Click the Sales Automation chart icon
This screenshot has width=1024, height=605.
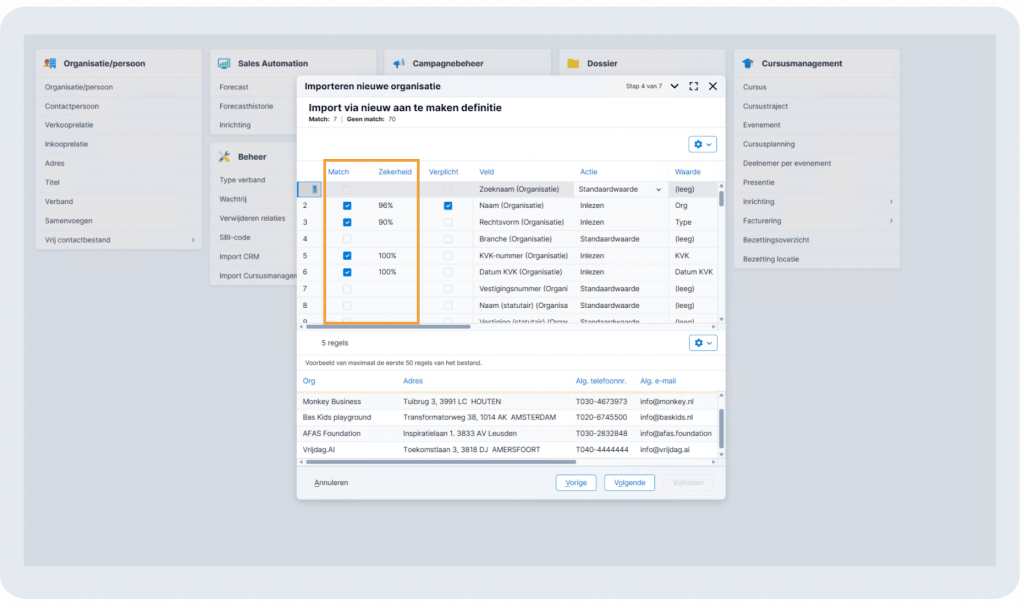224,63
